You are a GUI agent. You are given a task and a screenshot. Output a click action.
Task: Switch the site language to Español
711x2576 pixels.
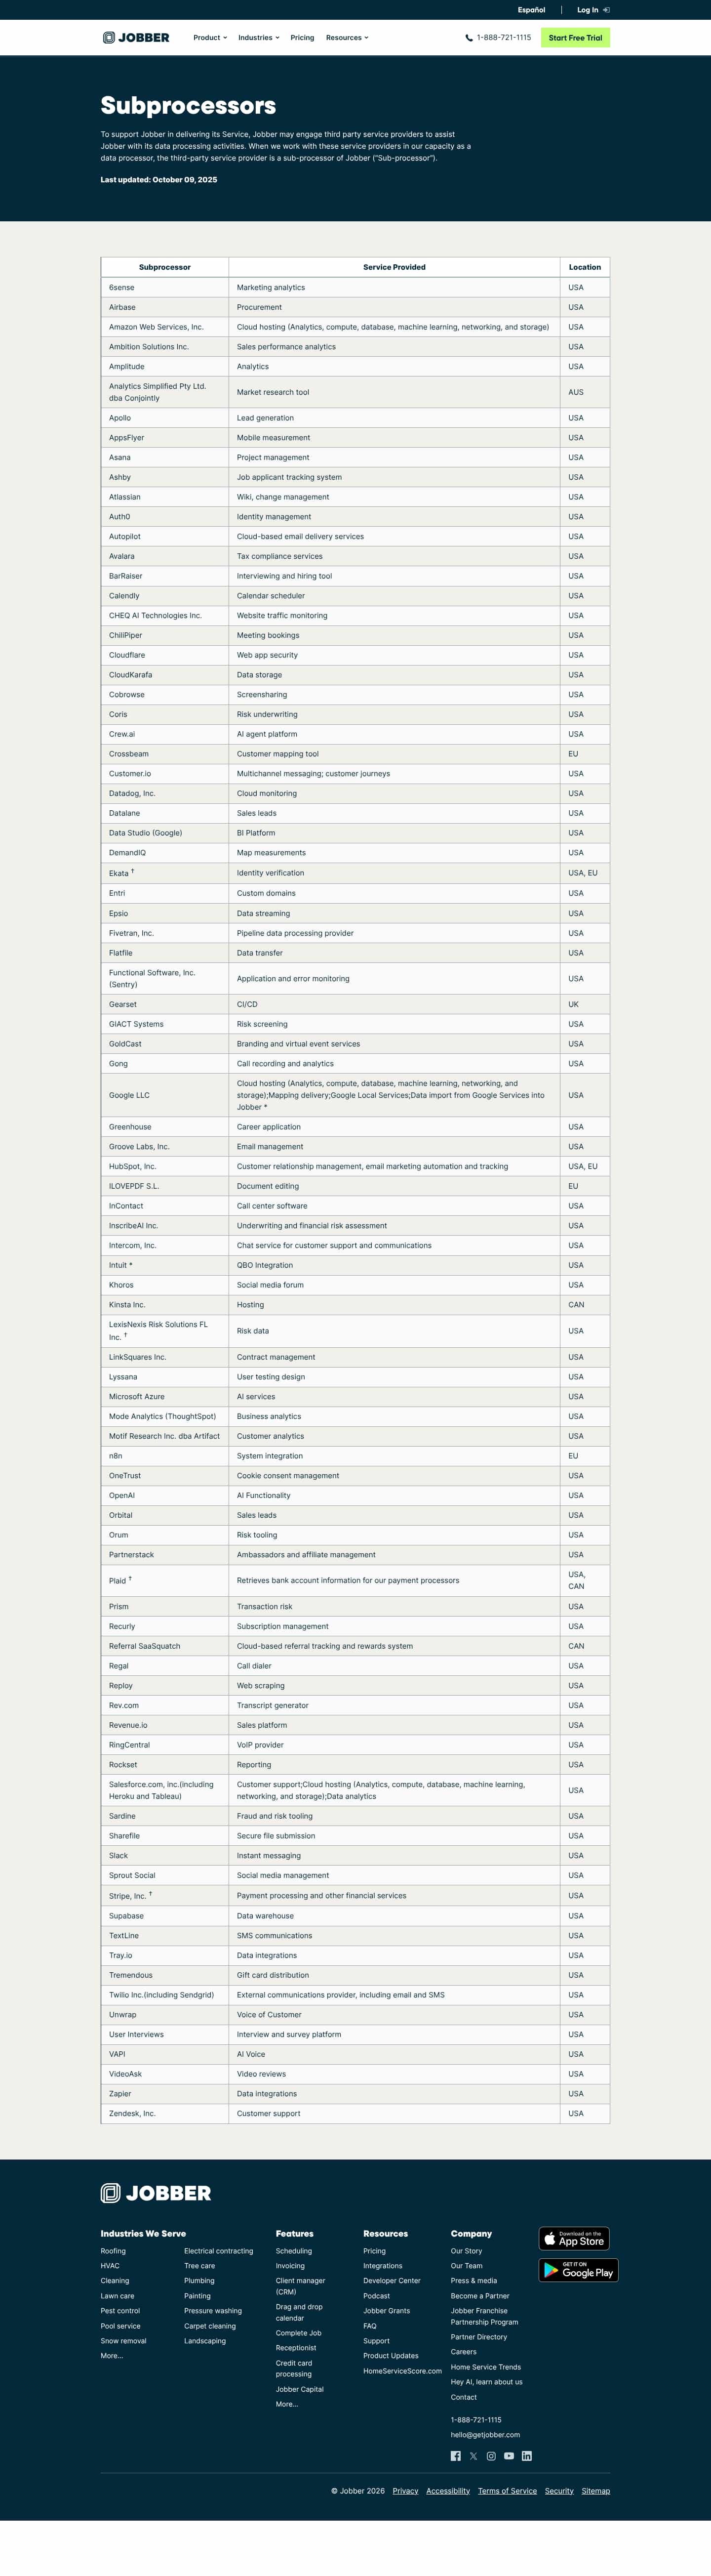pyautogui.click(x=531, y=10)
